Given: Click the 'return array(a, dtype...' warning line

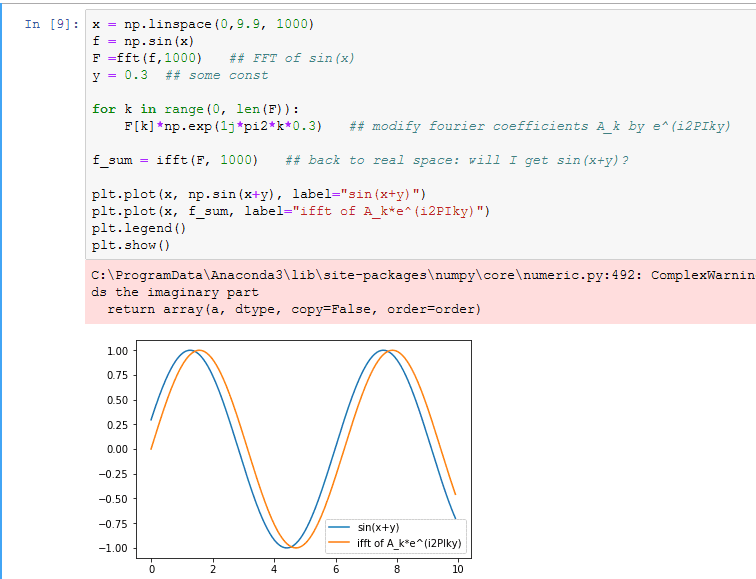Looking at the screenshot, I should pos(294,310).
